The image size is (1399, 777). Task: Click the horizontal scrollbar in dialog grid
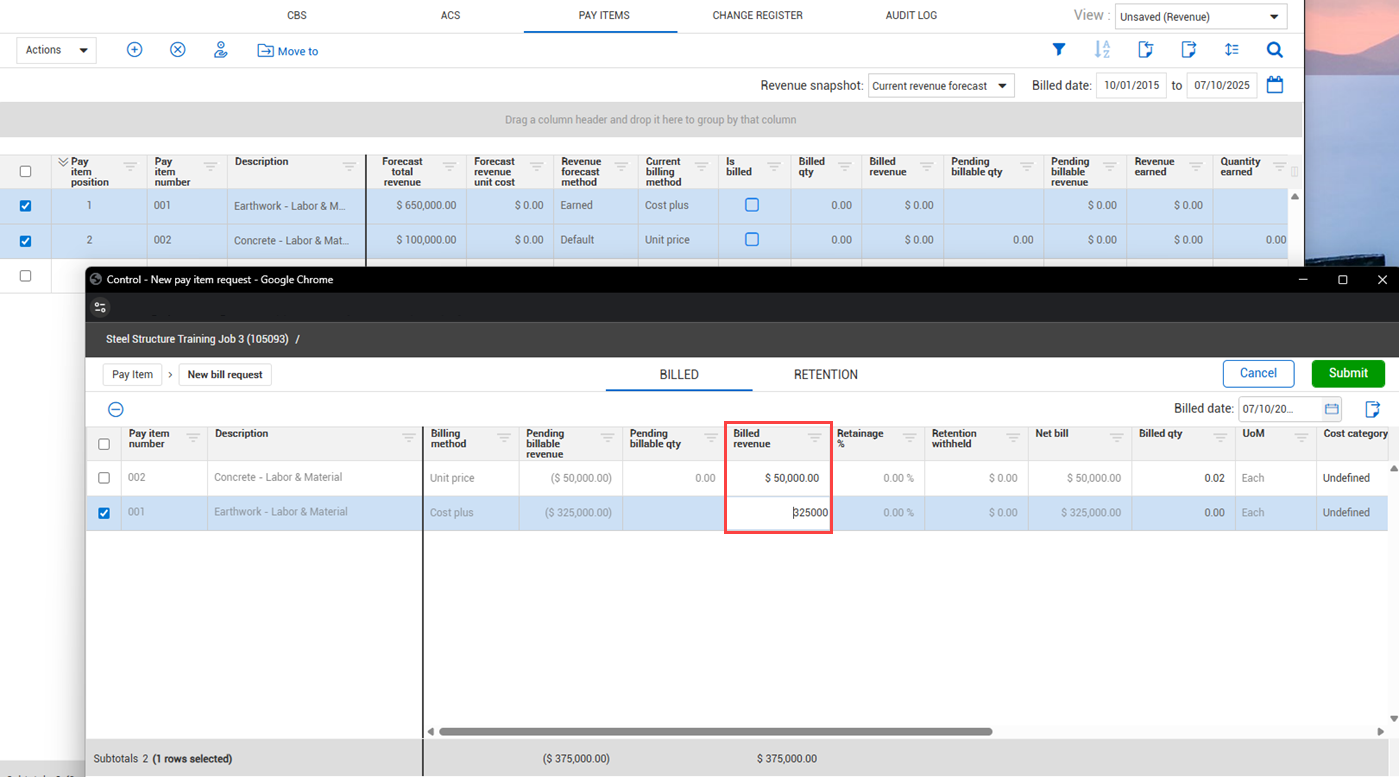(715, 732)
